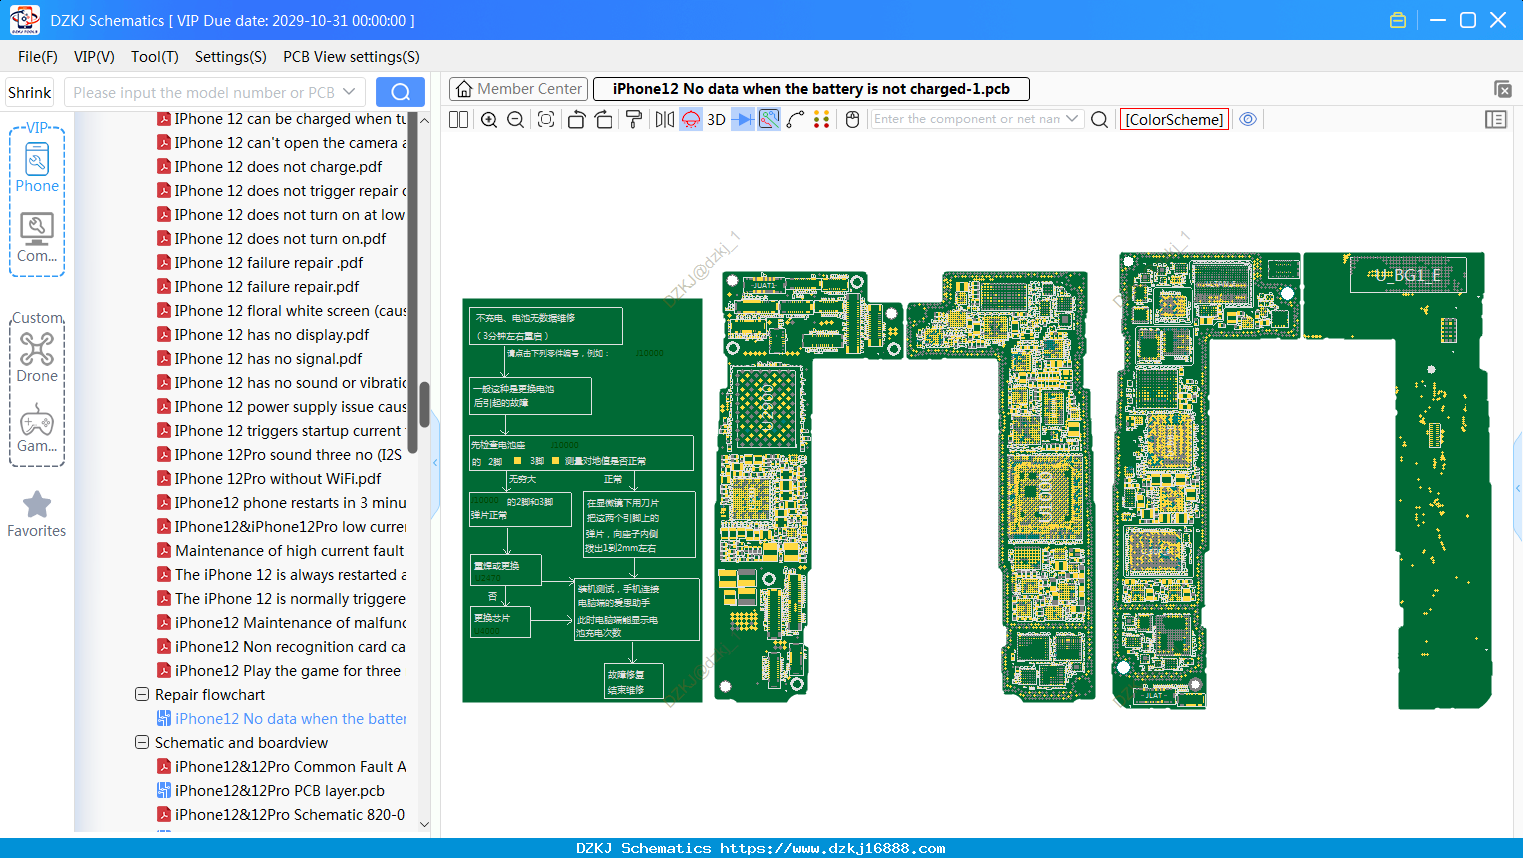Open the File(F) menu
The image size is (1523, 858).
click(38, 57)
